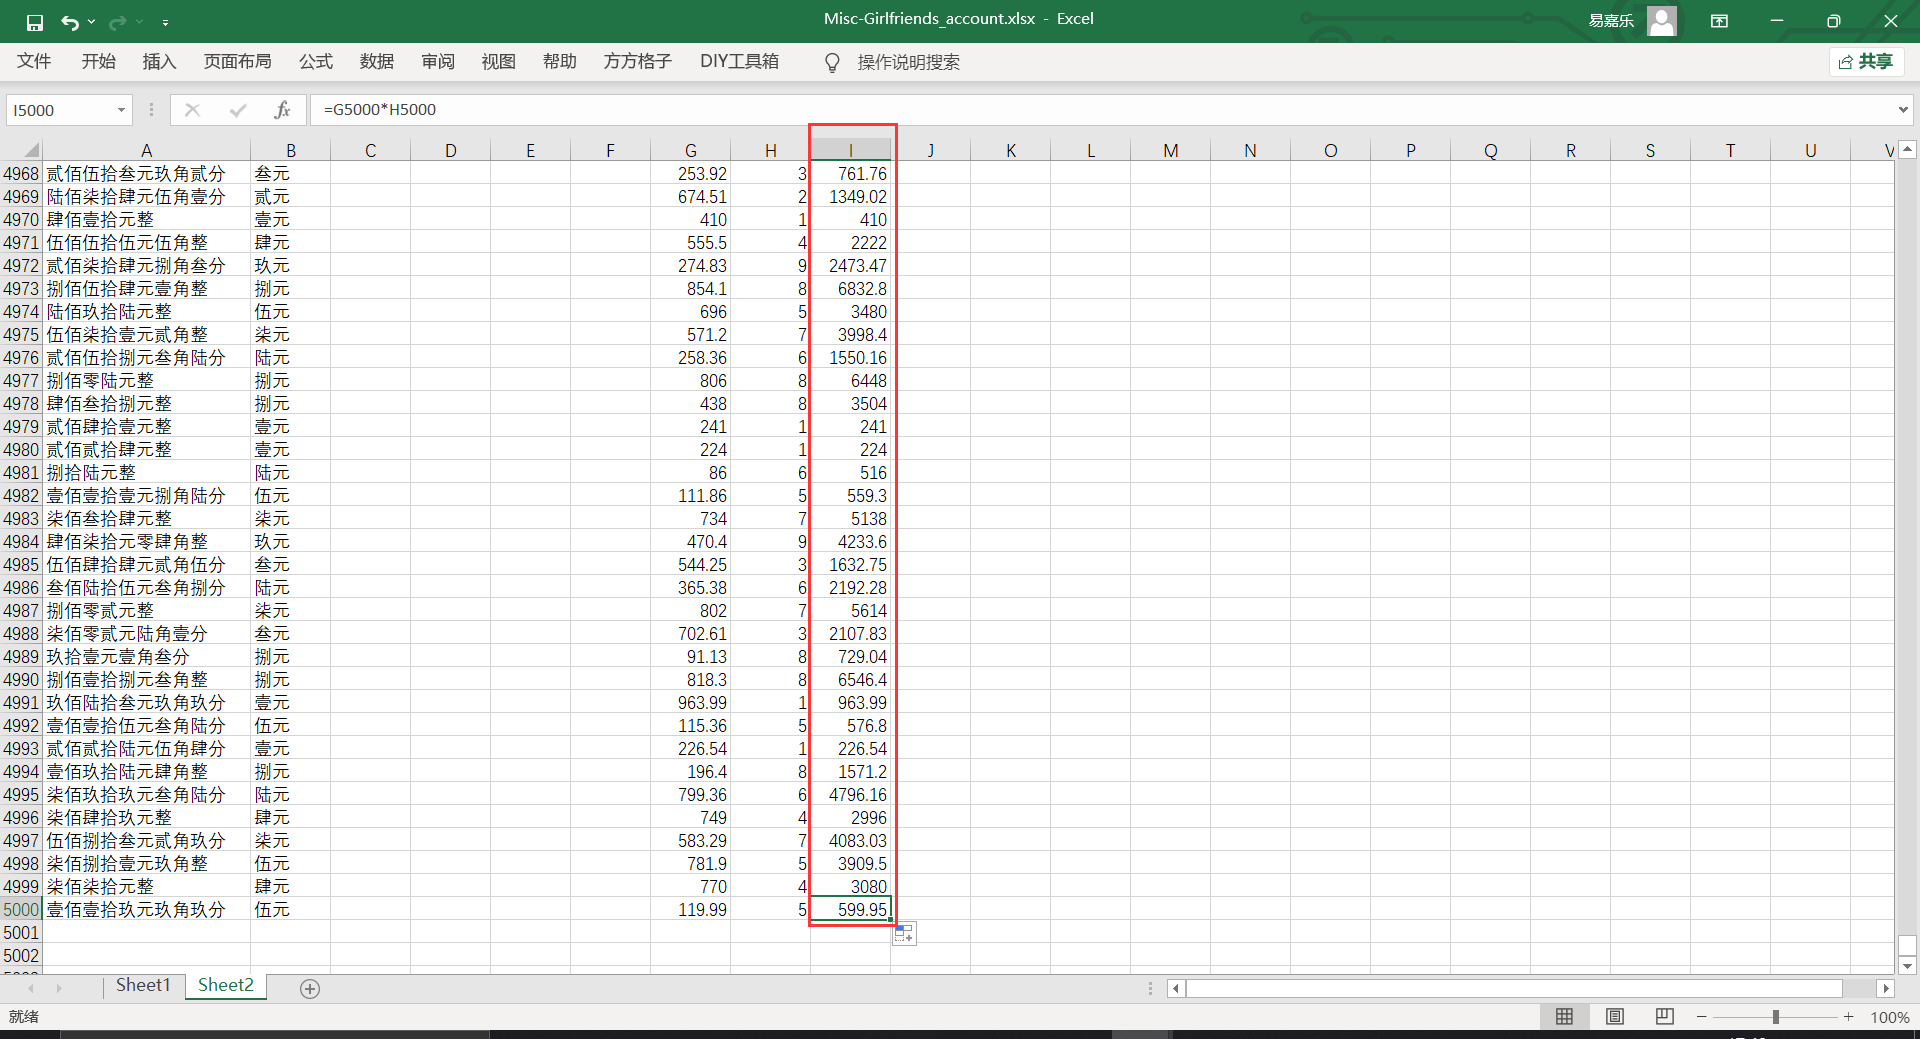This screenshot has width=1920, height=1039.
Task: Select column I header
Action: (x=850, y=150)
